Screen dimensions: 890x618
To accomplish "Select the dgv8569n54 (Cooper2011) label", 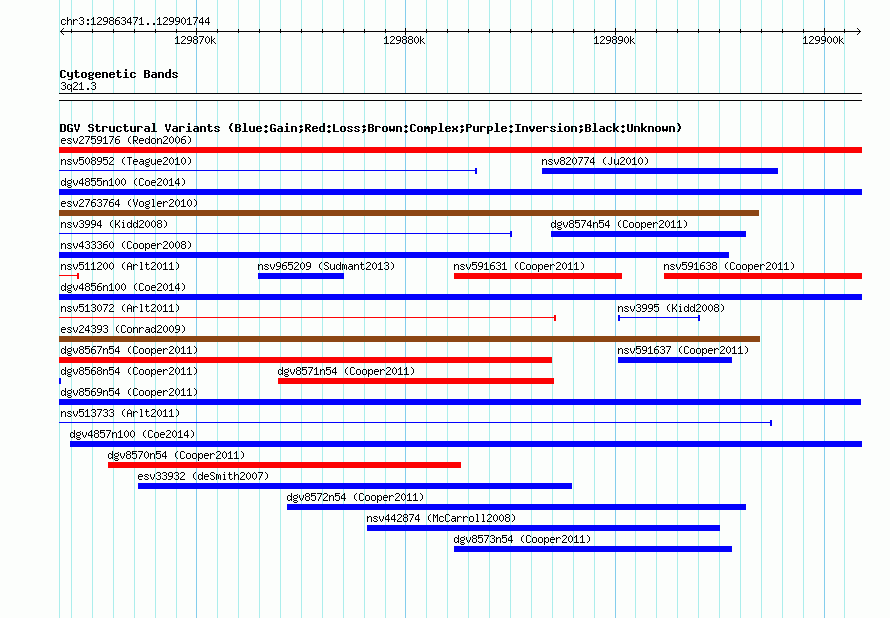I will coord(129,392).
